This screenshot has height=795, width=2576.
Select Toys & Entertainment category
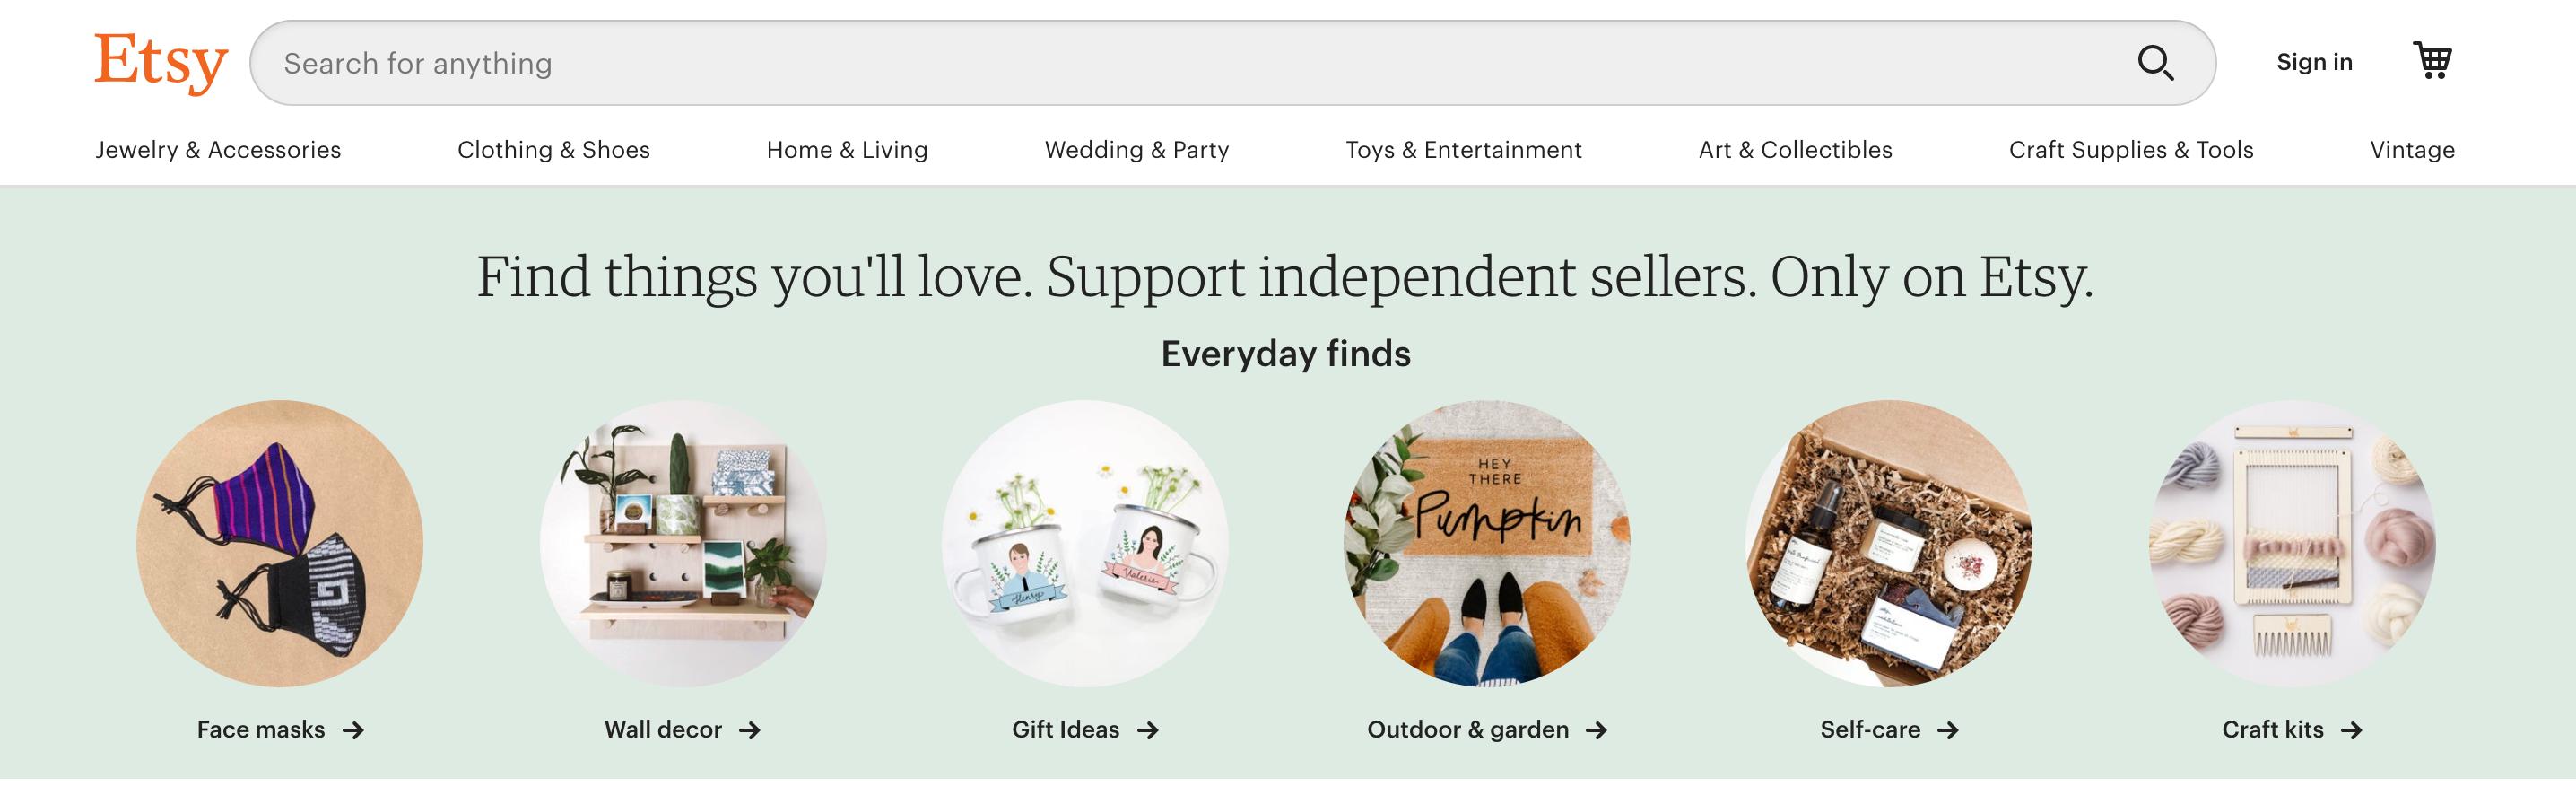tap(1463, 150)
